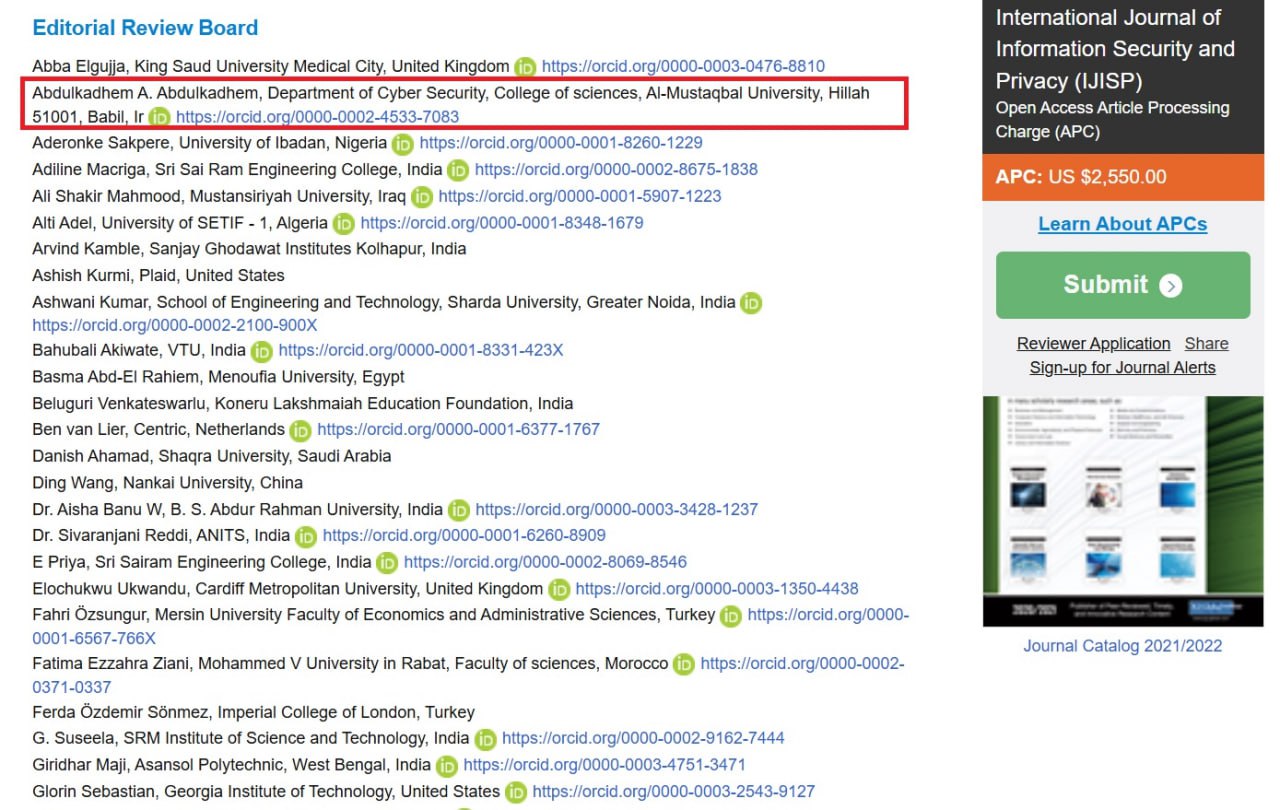Click ORCID icon beside Adiline Macriga
This screenshot has width=1280, height=810.
pyautogui.click(x=458, y=170)
